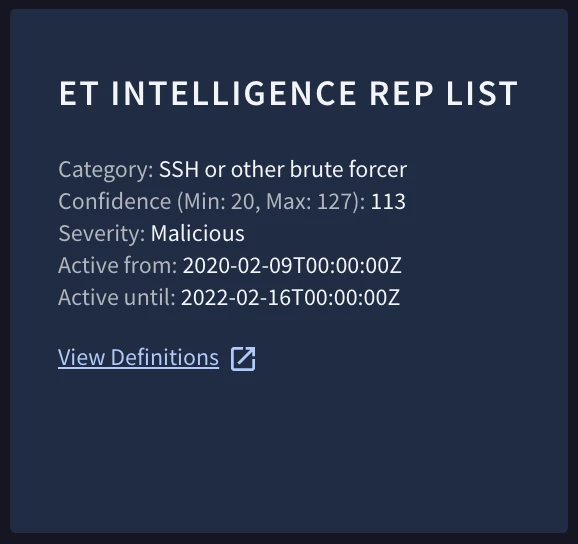
Task: Click the Confidence label text
Action: [115, 201]
